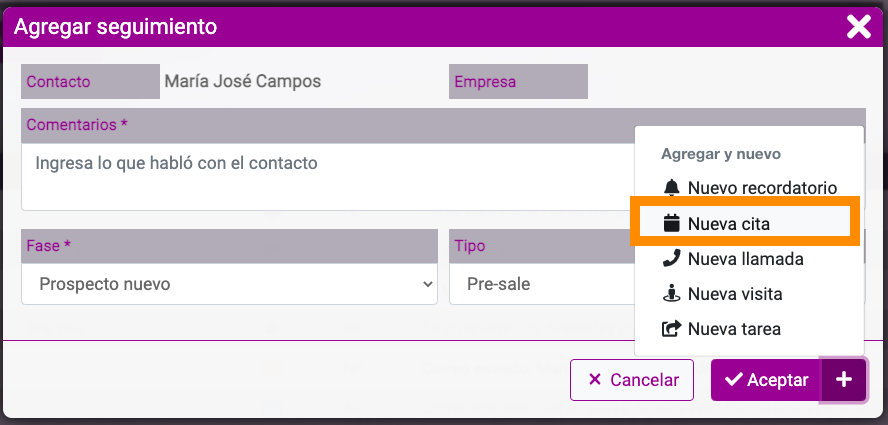Click the small X icon inside Cancelar
The image size is (888, 425).
[x=595, y=380]
